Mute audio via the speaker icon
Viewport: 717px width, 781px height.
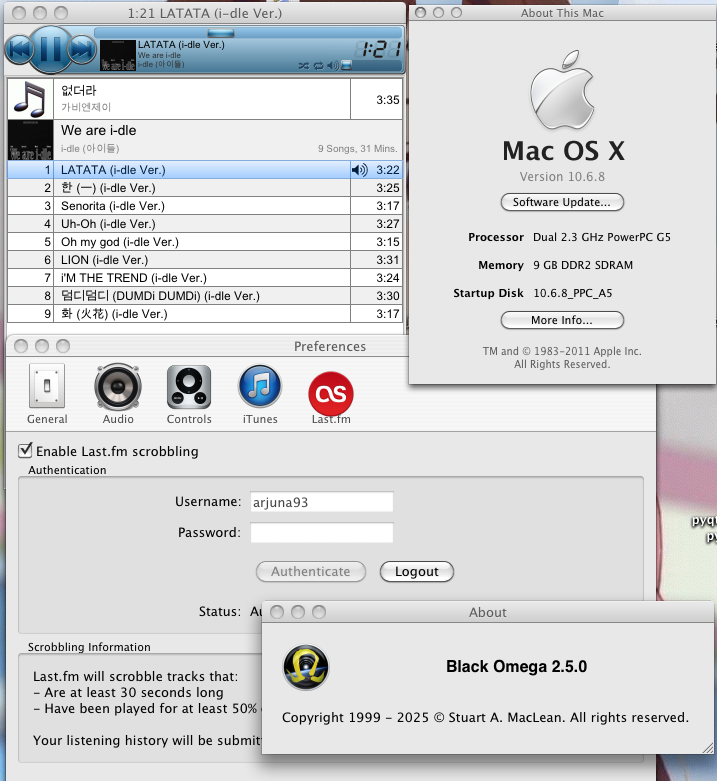coord(333,65)
